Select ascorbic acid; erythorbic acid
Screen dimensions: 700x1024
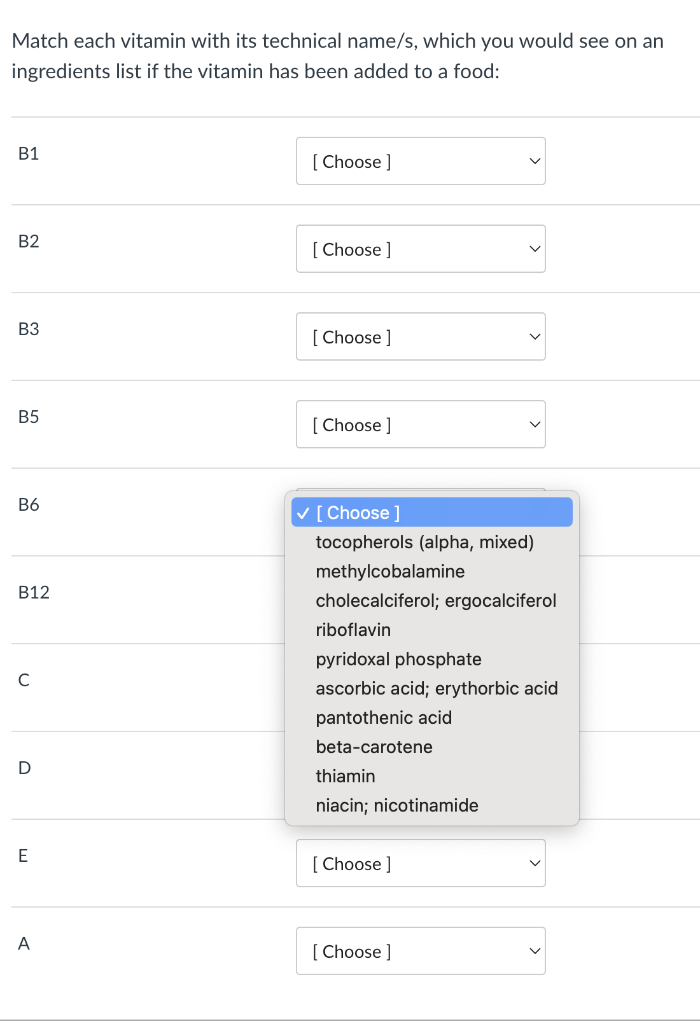(x=436, y=688)
